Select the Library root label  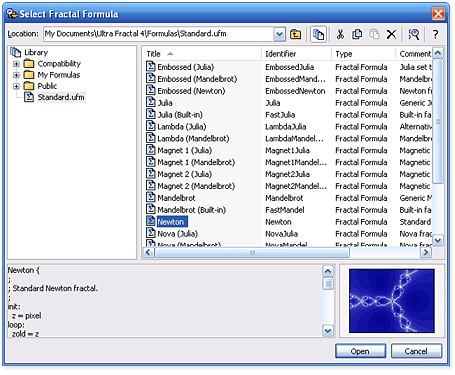click(36, 52)
